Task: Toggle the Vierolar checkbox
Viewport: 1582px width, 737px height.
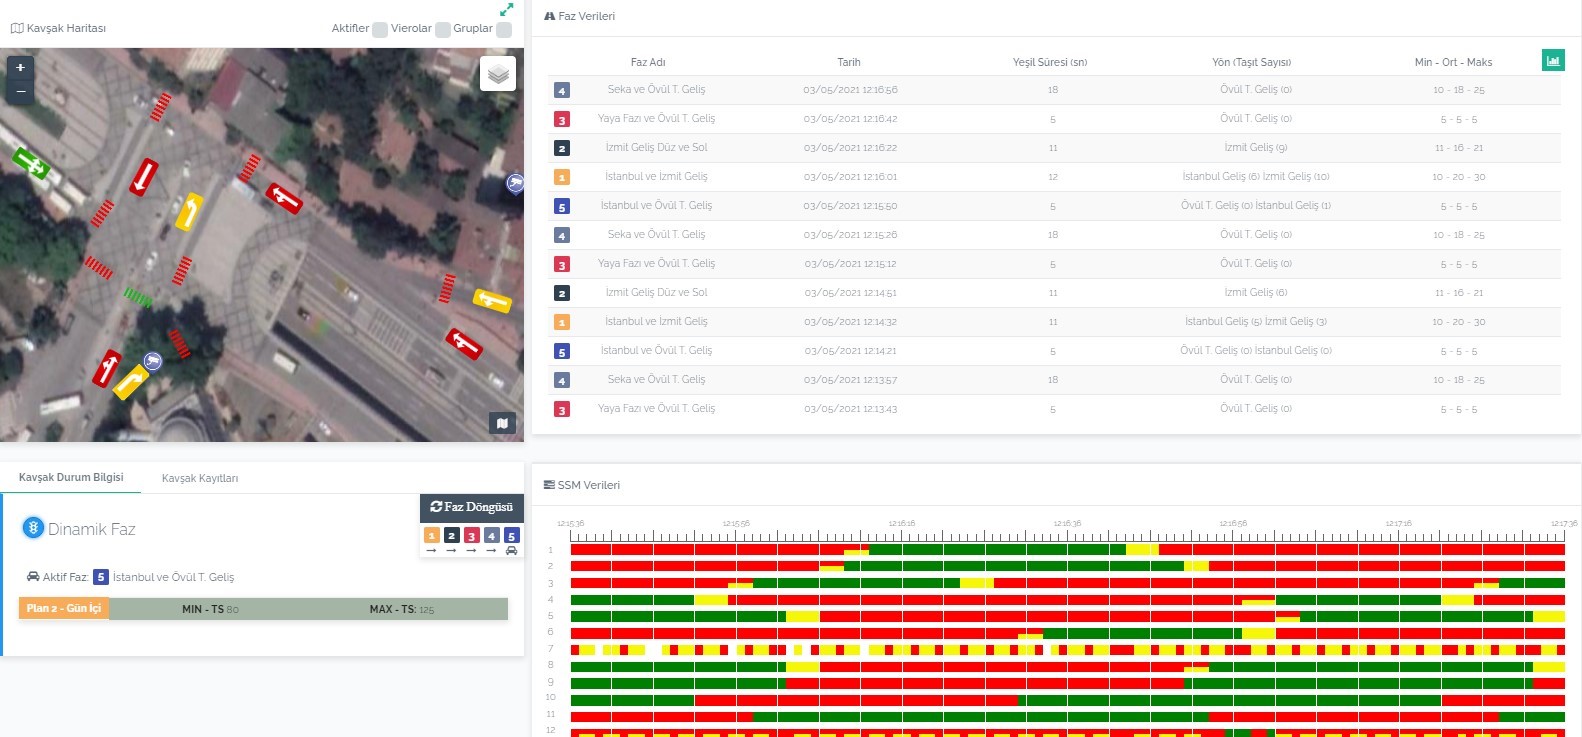Action: tap(442, 30)
